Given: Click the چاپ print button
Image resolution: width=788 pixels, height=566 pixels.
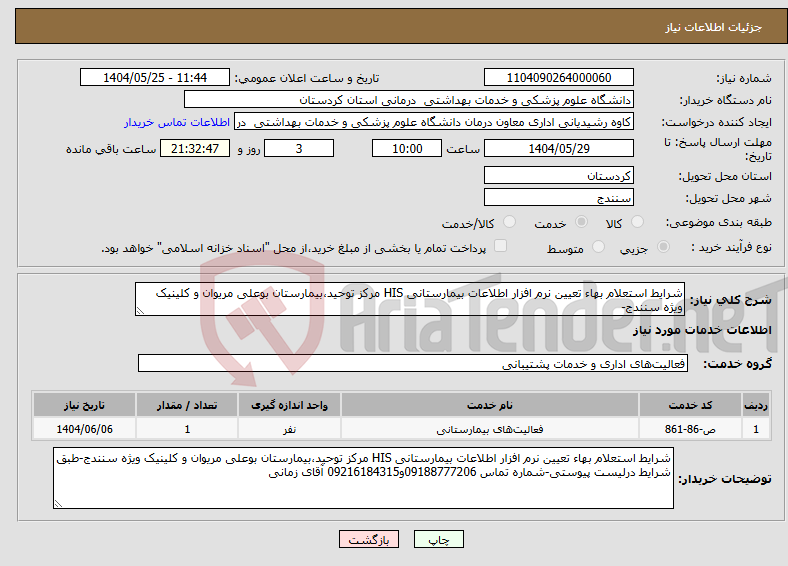Looking at the screenshot, I should [439, 539].
